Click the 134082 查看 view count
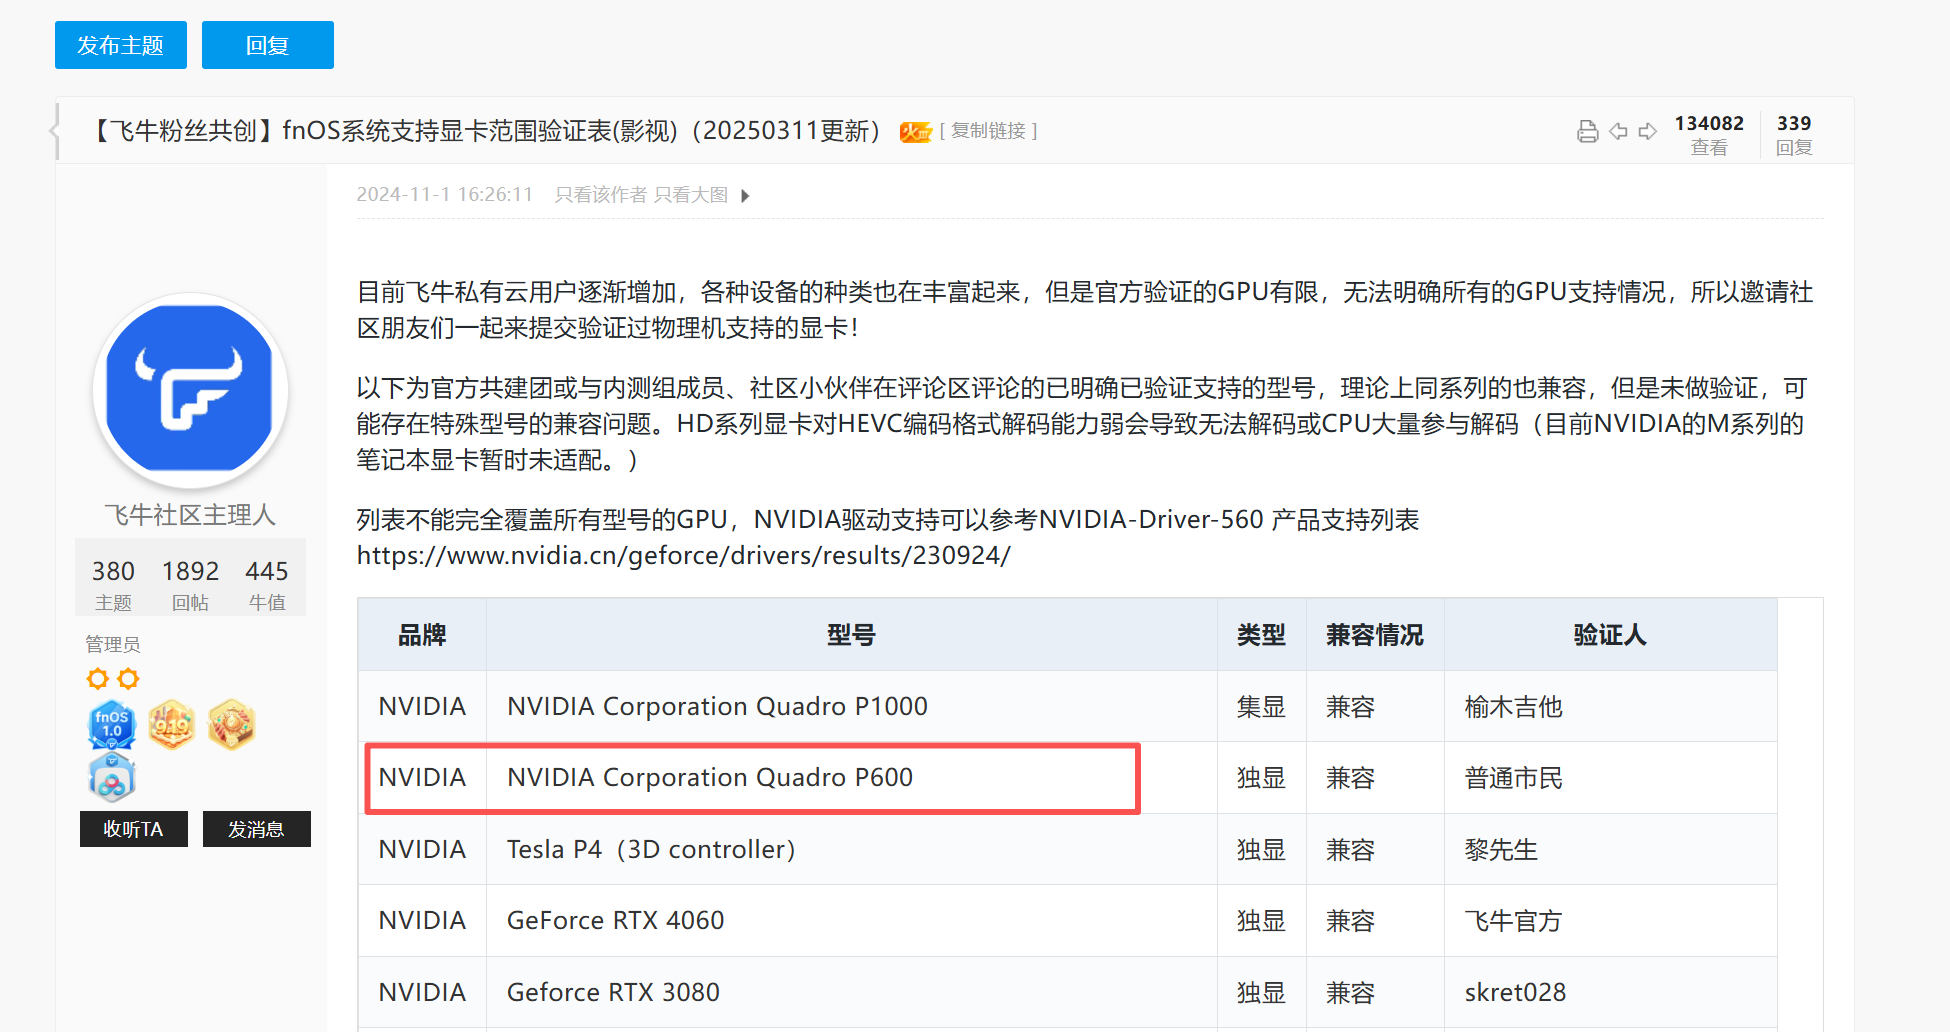Image resolution: width=1950 pixels, height=1032 pixels. click(1709, 135)
